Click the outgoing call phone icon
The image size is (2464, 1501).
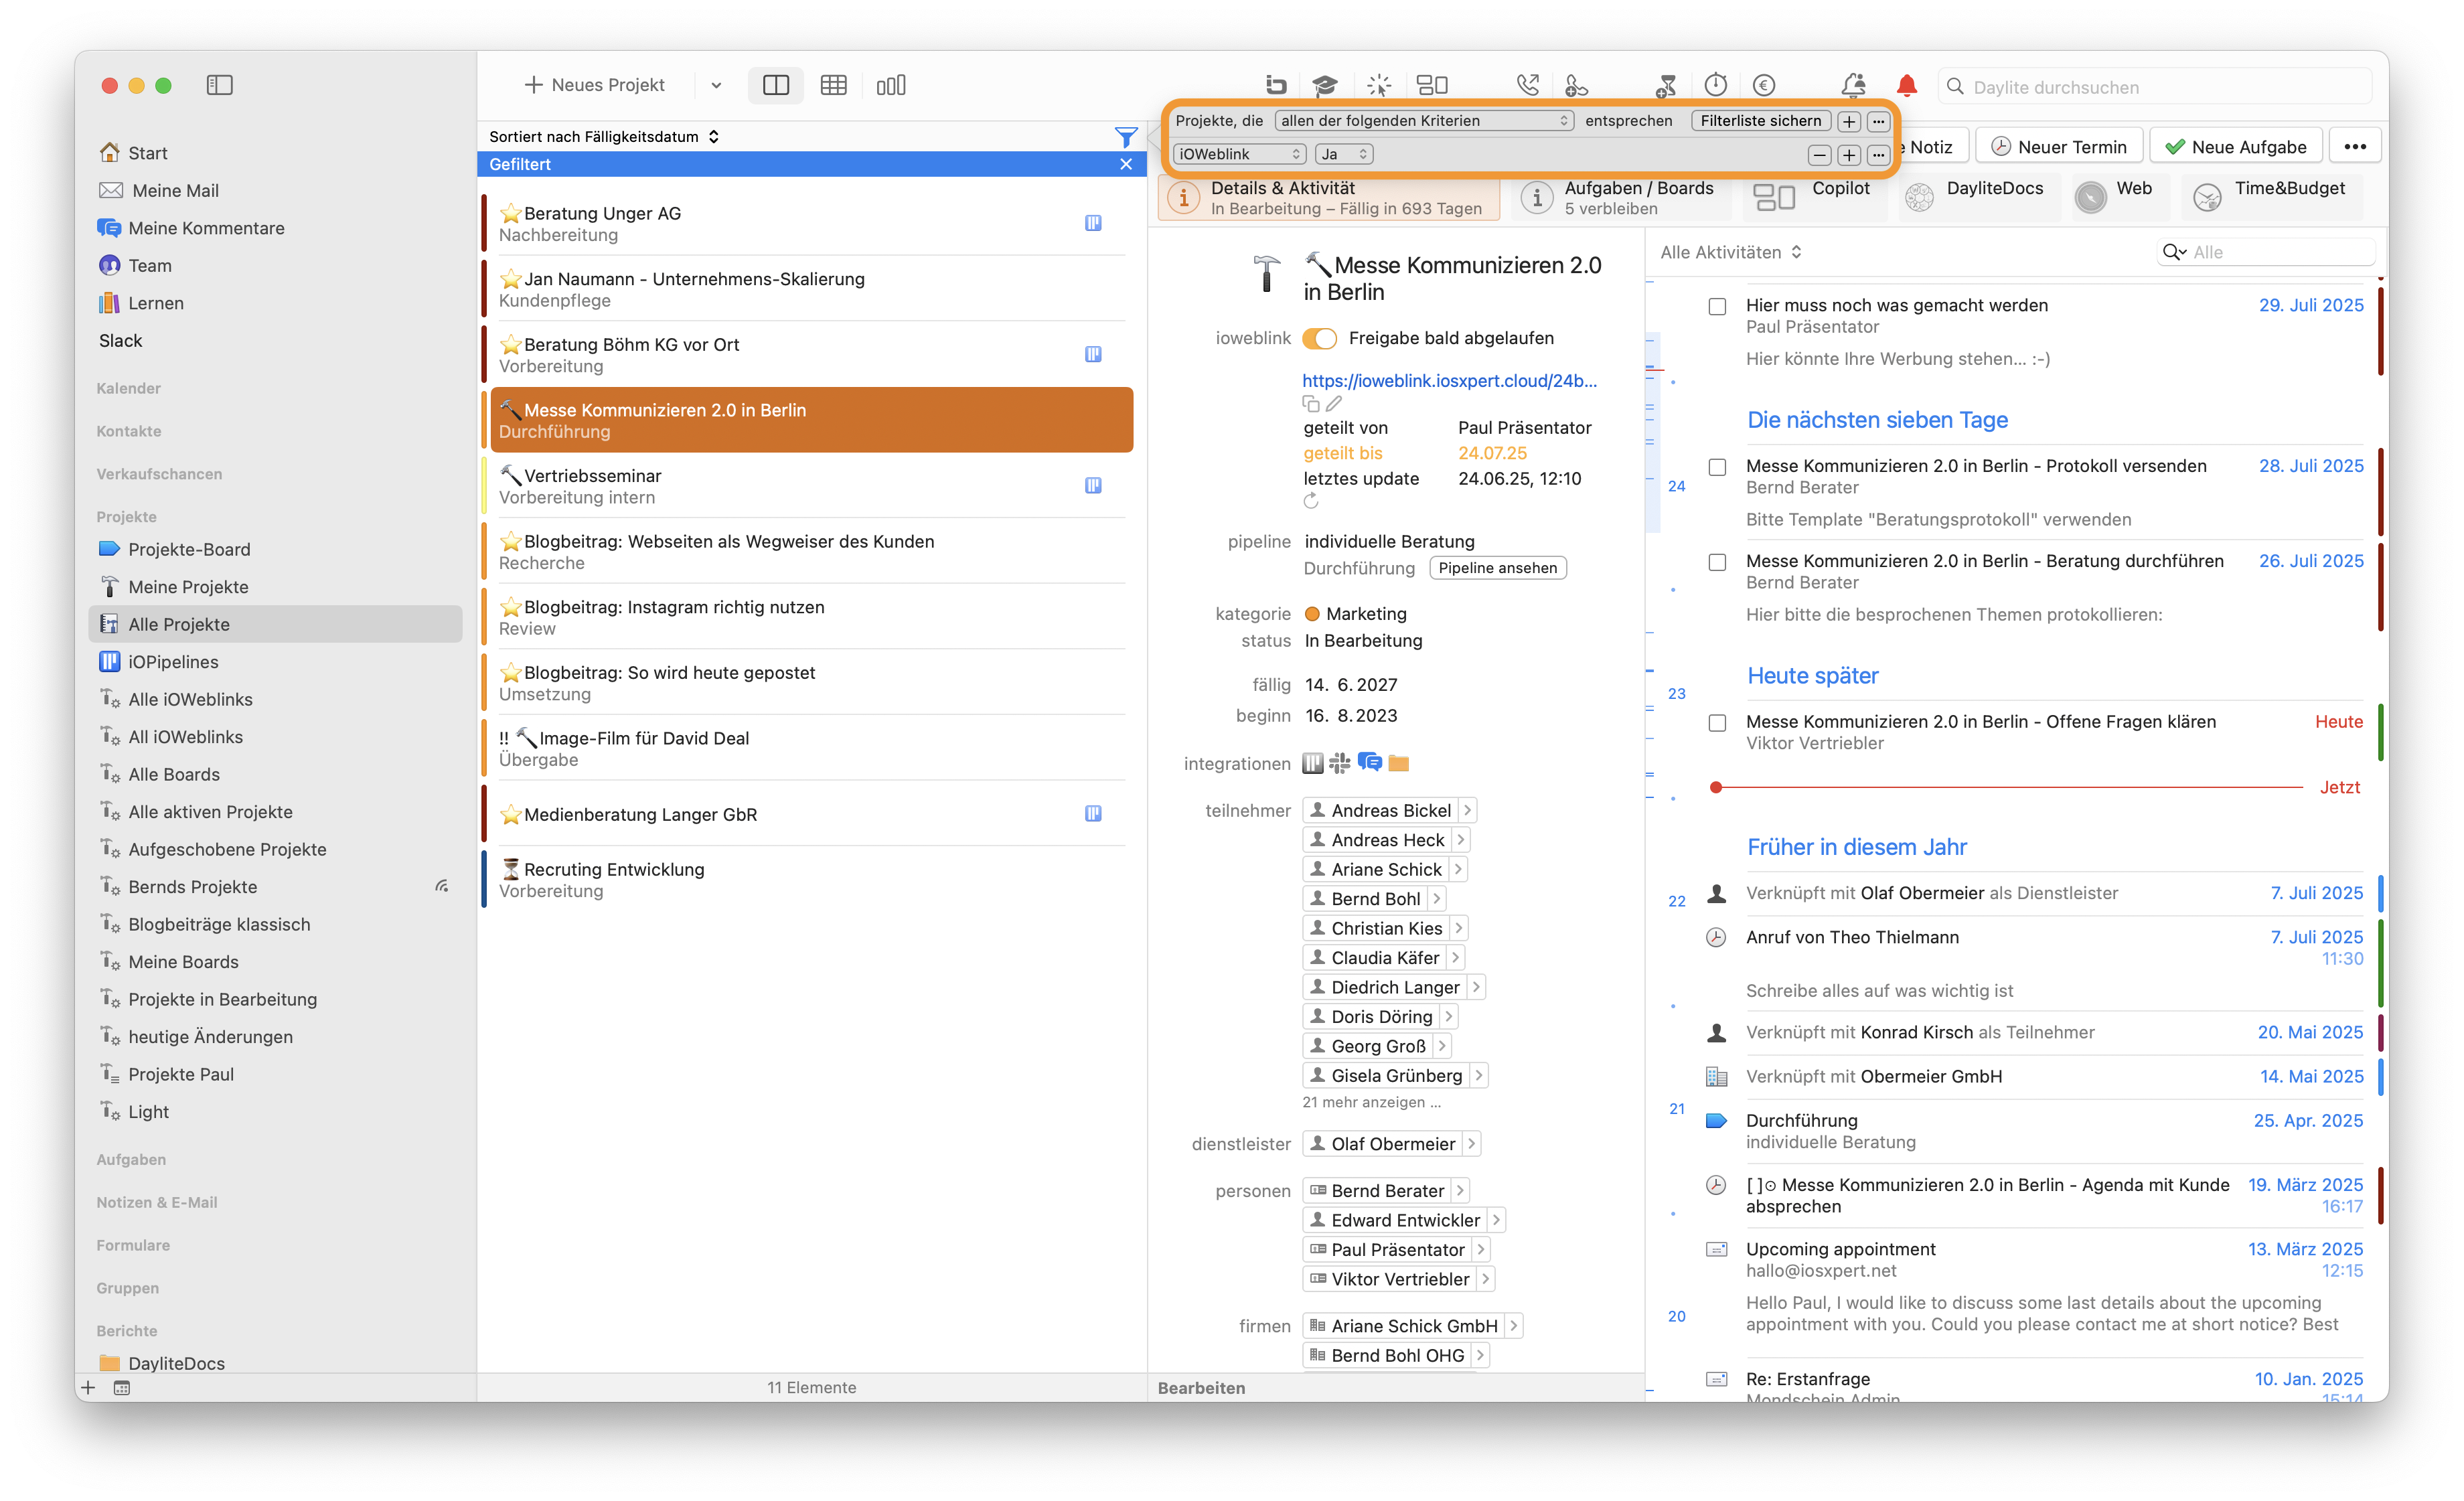(1527, 85)
